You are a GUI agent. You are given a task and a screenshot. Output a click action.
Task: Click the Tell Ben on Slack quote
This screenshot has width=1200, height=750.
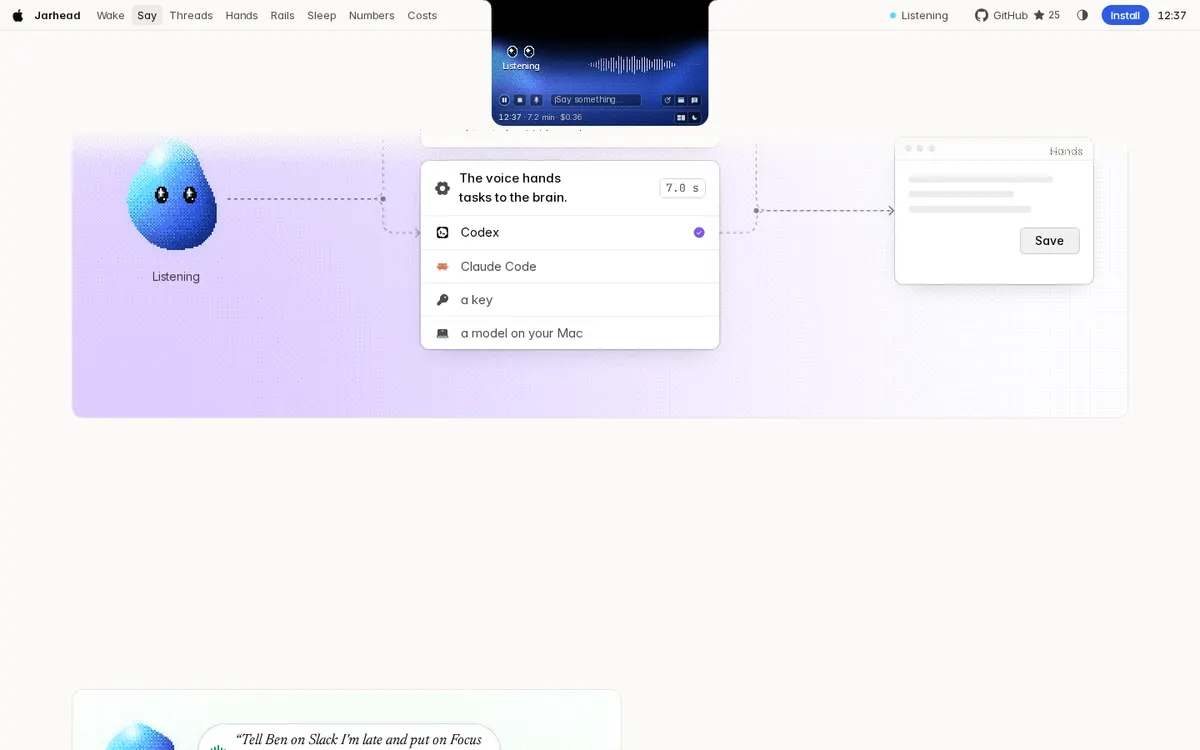[359, 740]
